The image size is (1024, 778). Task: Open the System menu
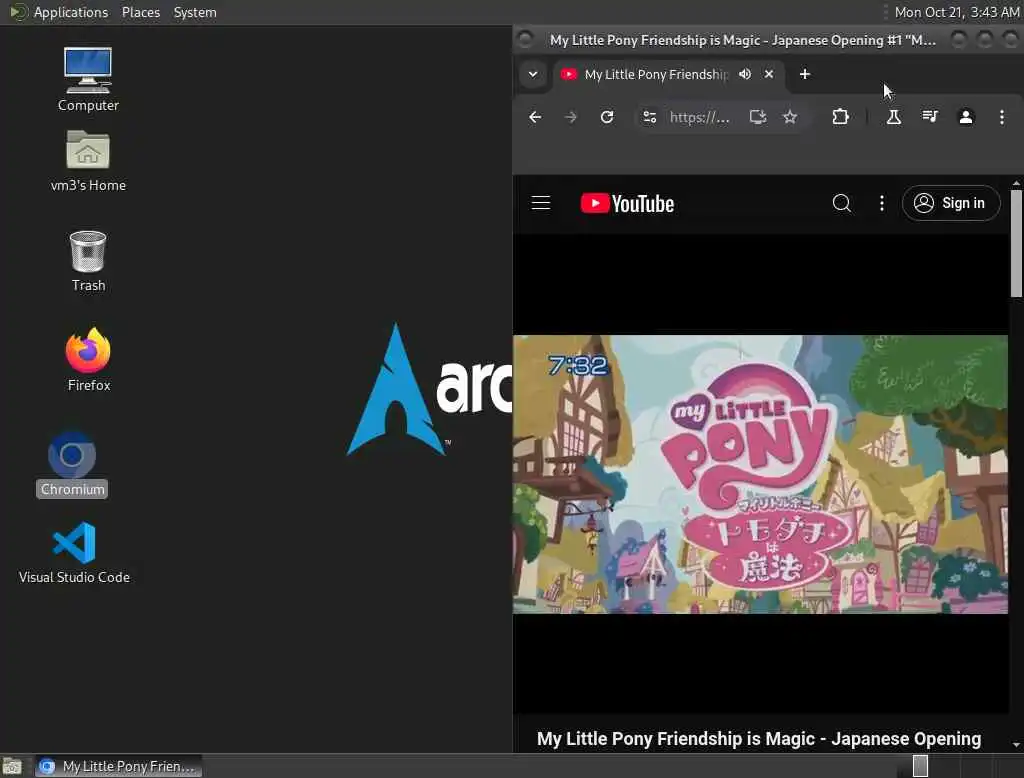tap(195, 12)
